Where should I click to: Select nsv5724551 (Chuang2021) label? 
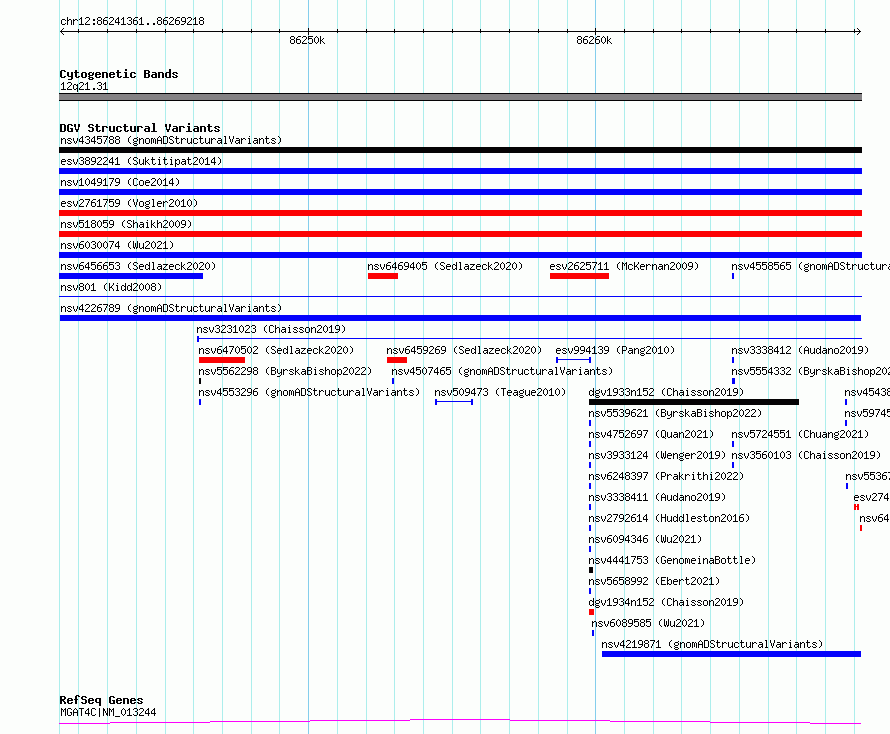800,434
